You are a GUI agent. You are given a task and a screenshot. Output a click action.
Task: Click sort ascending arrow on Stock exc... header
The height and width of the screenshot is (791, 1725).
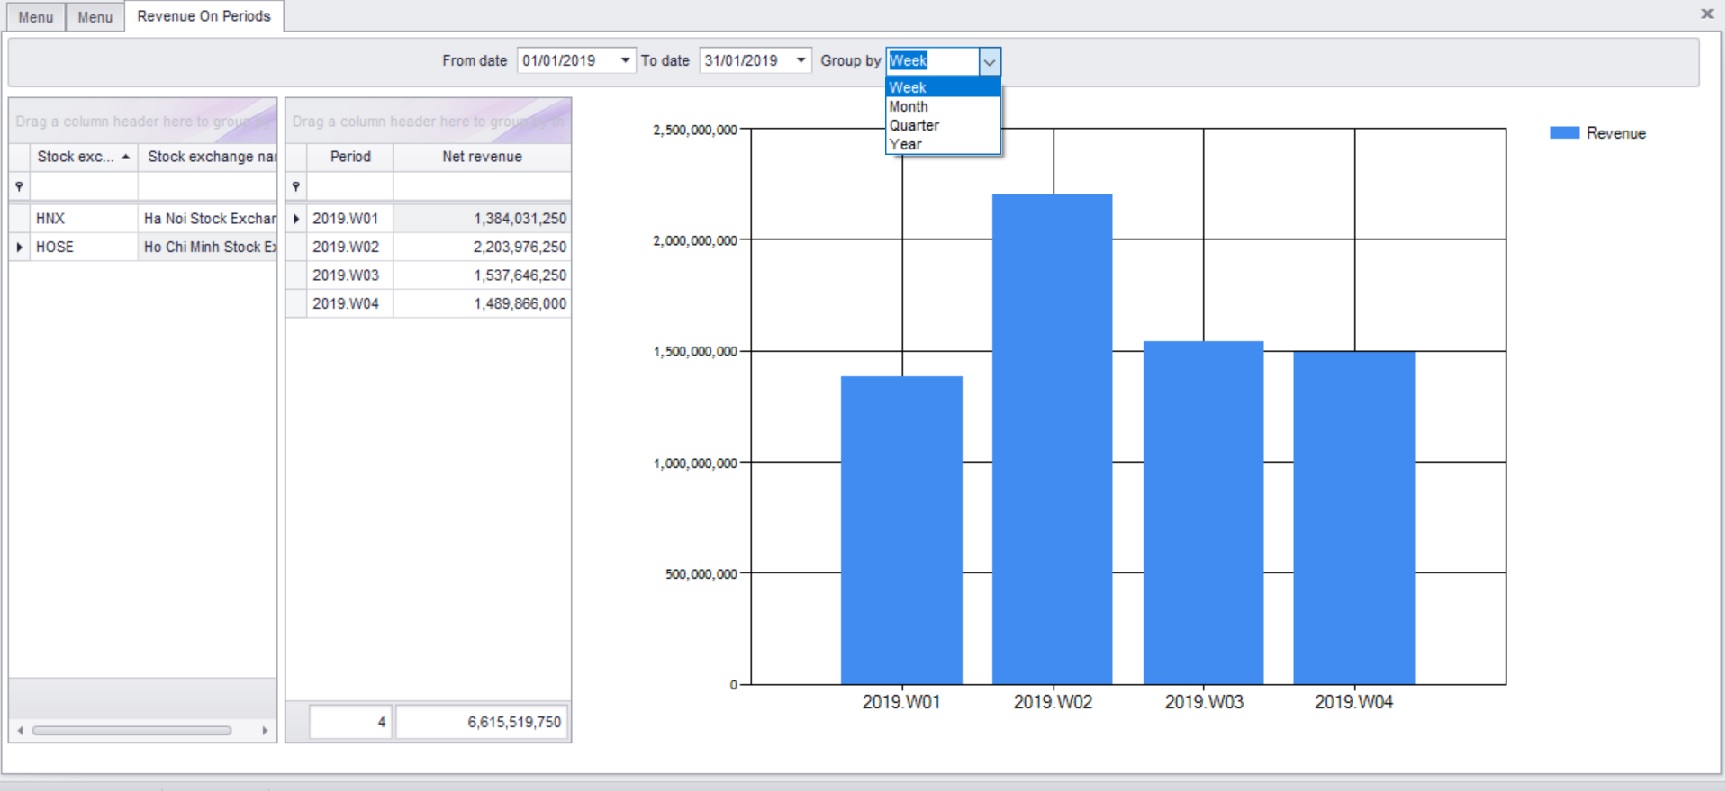point(126,157)
